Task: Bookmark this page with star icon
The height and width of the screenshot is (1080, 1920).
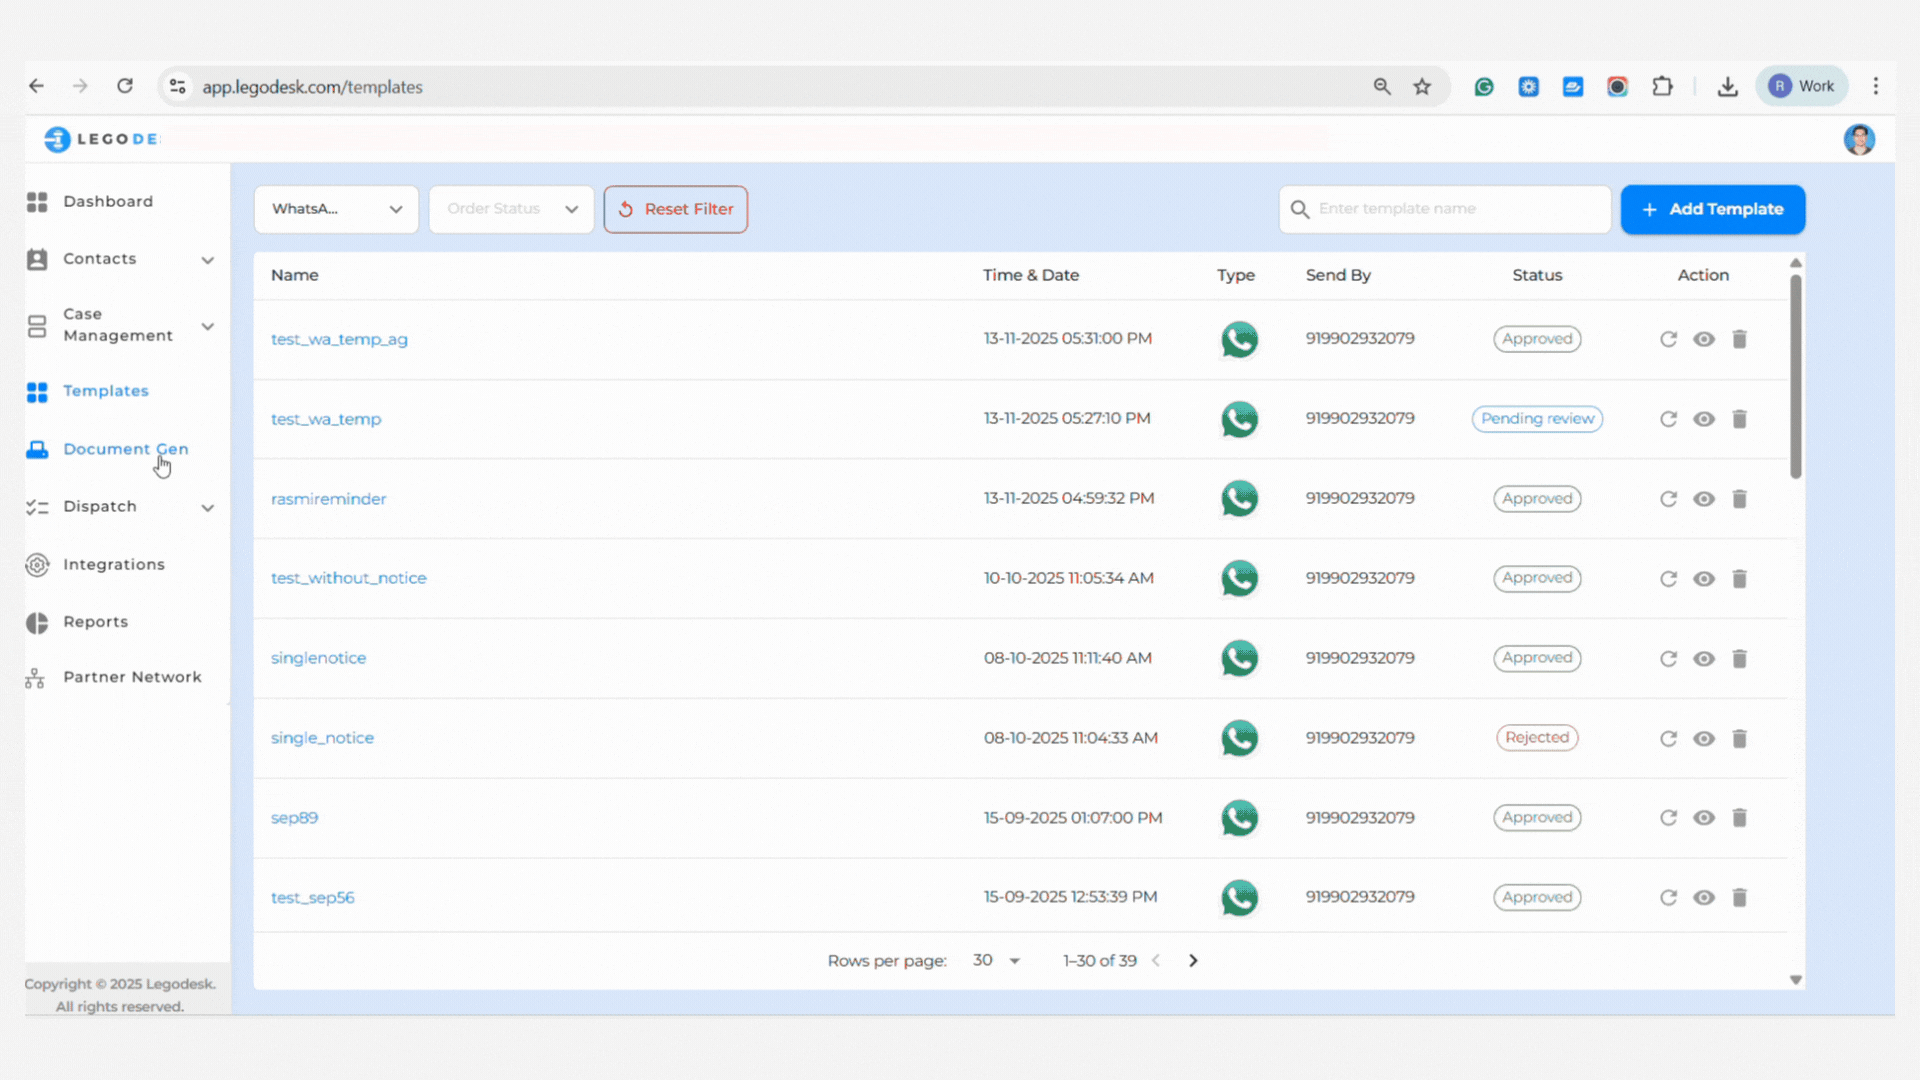Action: coord(1422,87)
